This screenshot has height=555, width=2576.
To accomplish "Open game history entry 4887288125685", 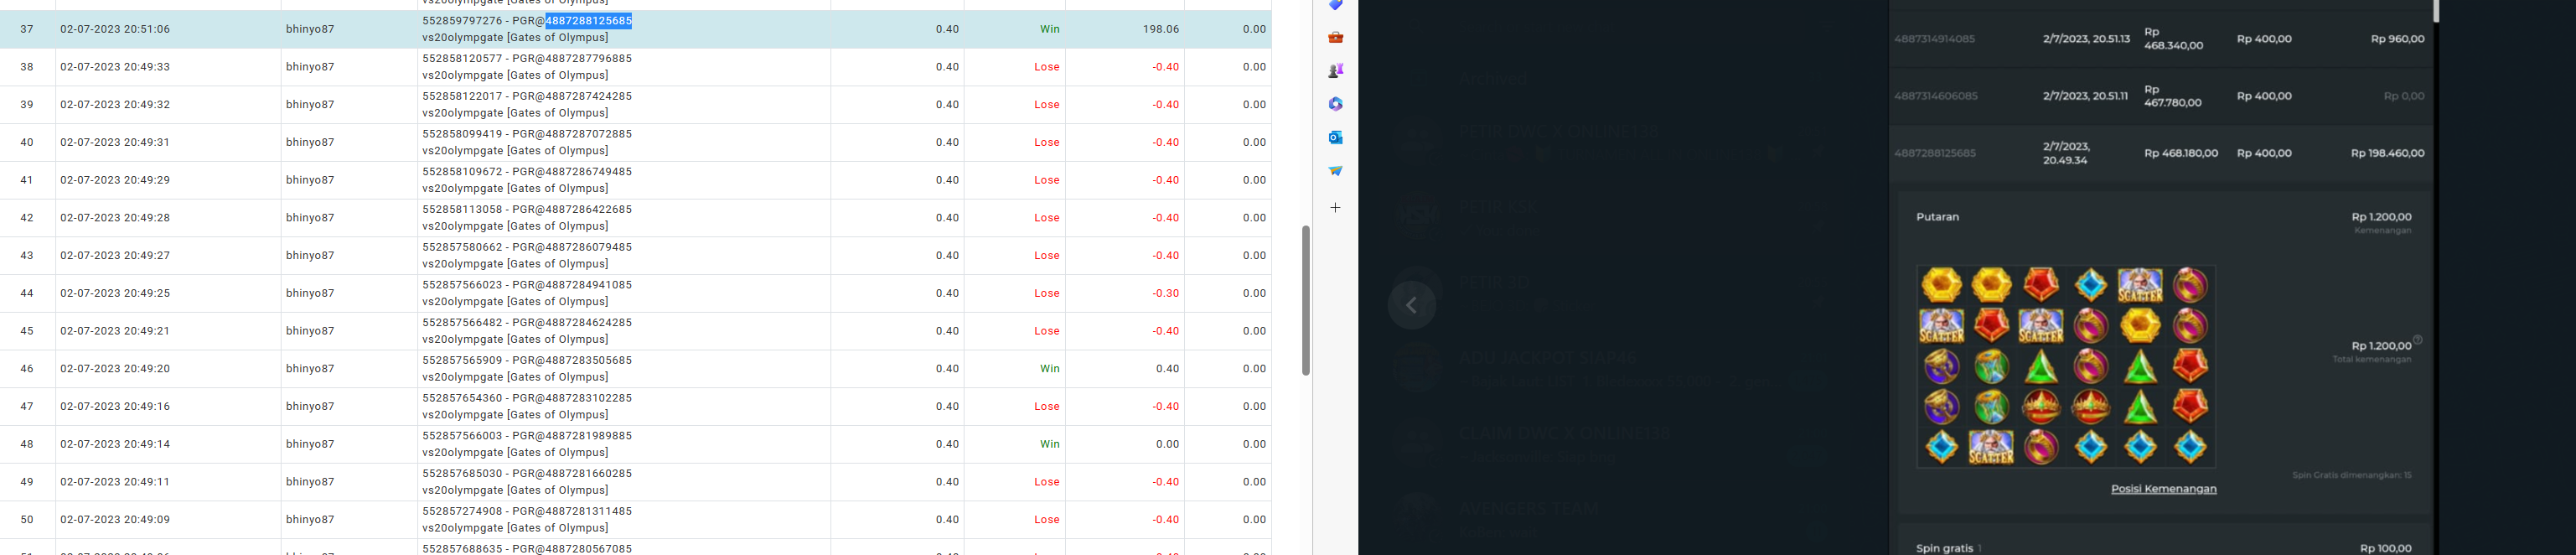I will [x=1934, y=153].
